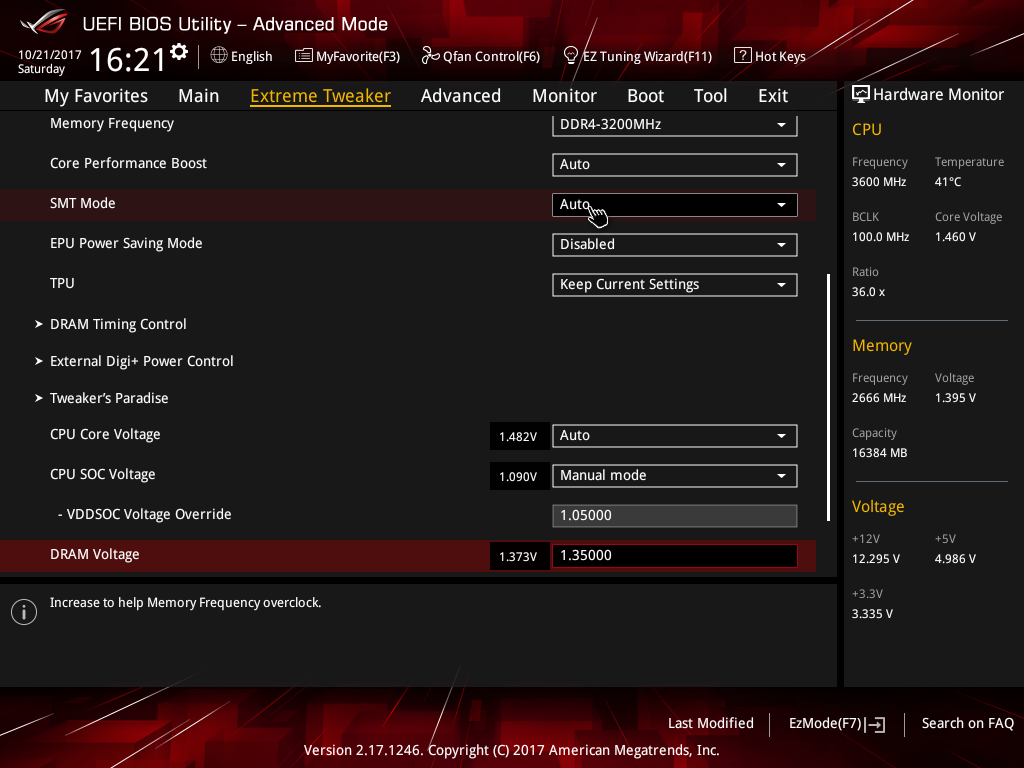Click the +3.3V 3.335 V reading
Screen dimensions: 1024x768
872,614
